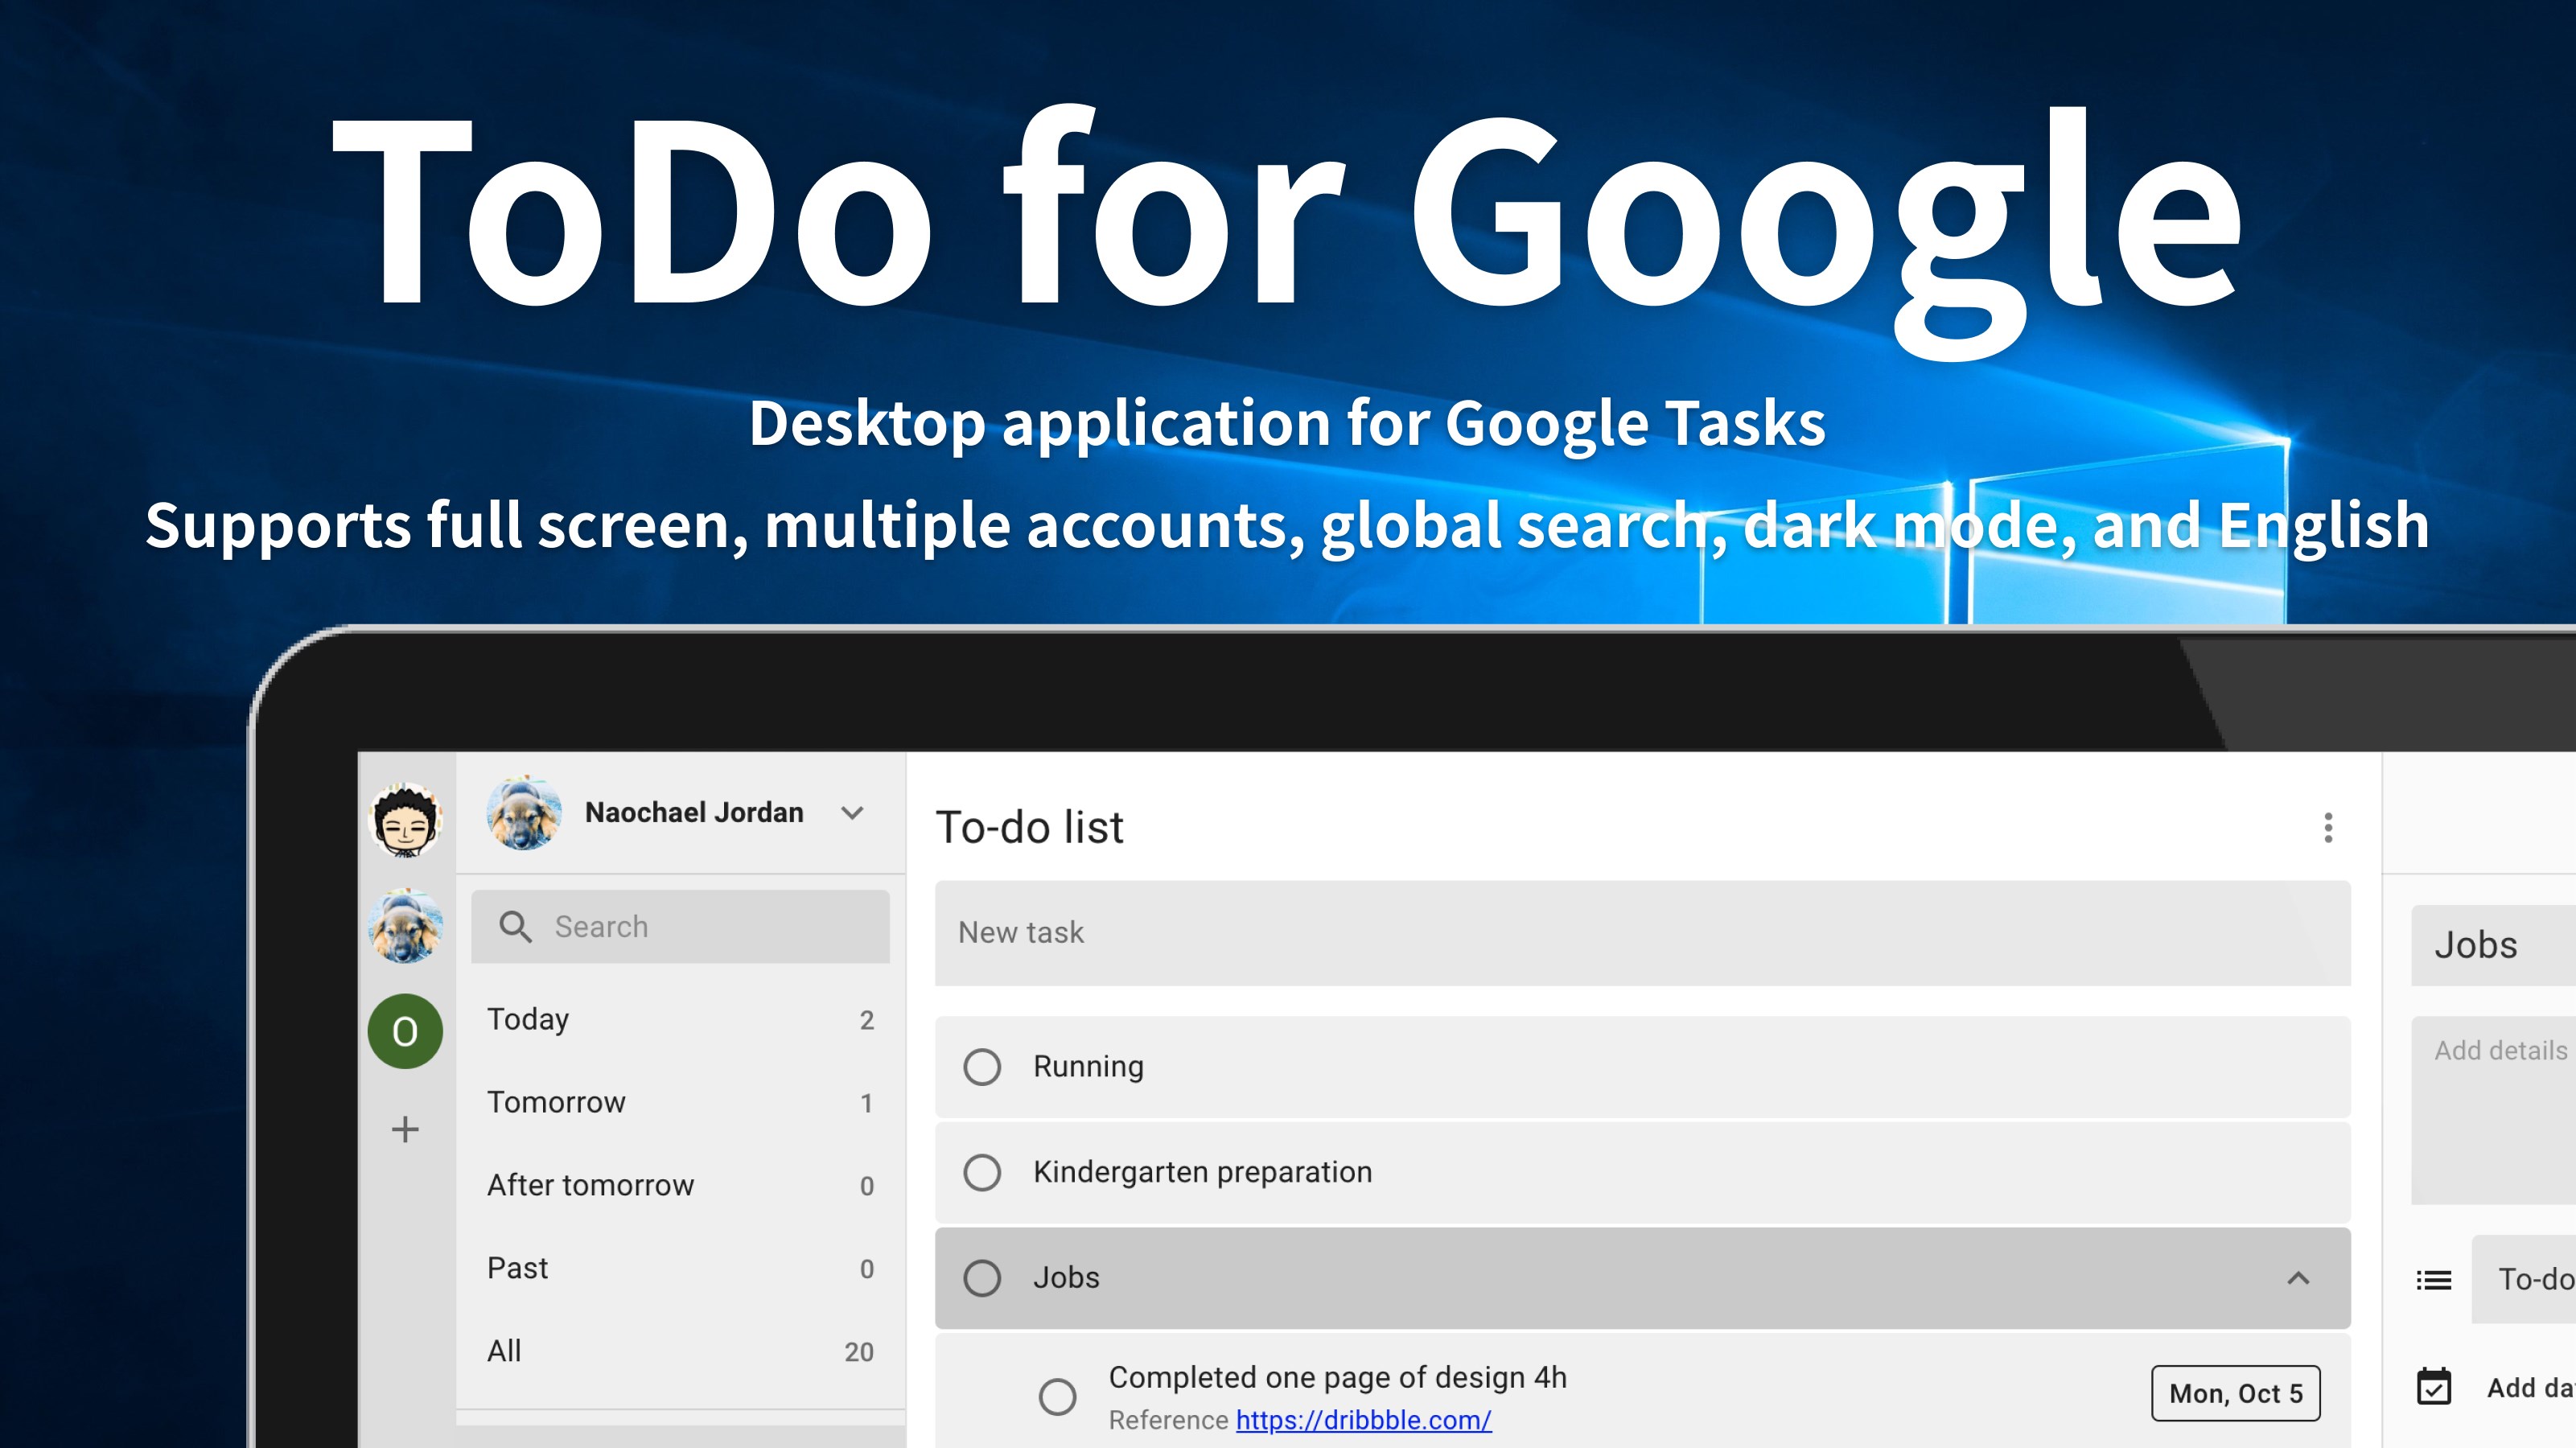The height and width of the screenshot is (1448, 2576).
Task: Click the cartoon face account avatar
Action: (405, 821)
